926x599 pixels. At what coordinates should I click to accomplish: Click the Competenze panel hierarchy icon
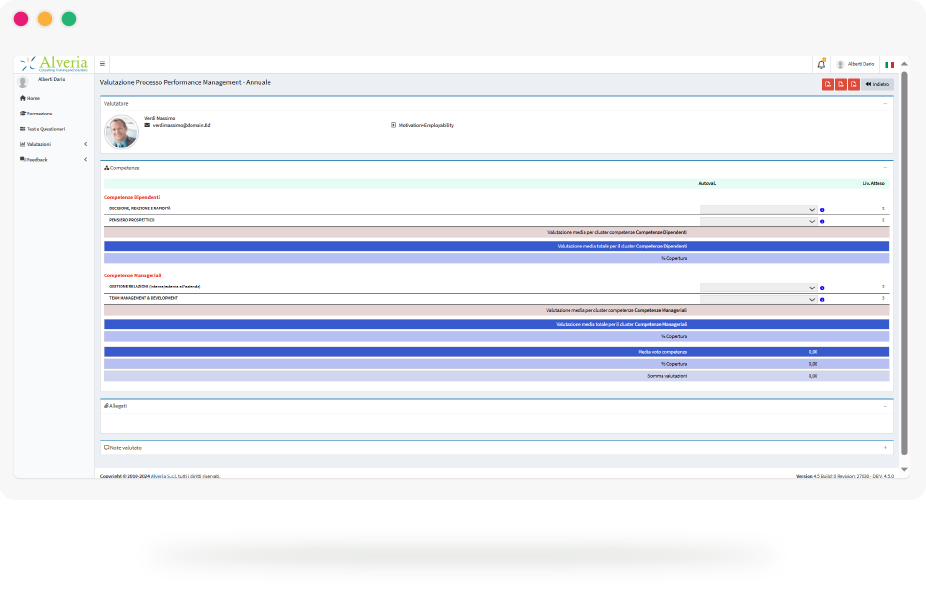tap(106, 168)
